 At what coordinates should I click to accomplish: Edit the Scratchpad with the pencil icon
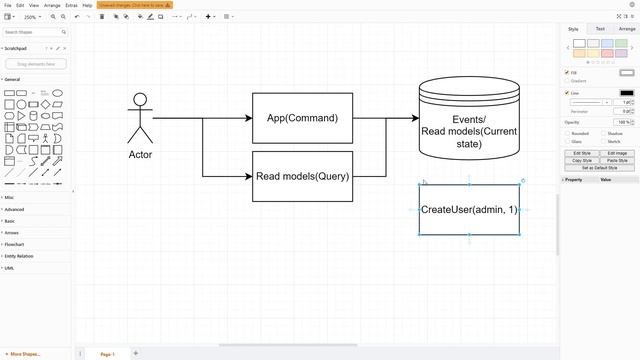point(58,48)
